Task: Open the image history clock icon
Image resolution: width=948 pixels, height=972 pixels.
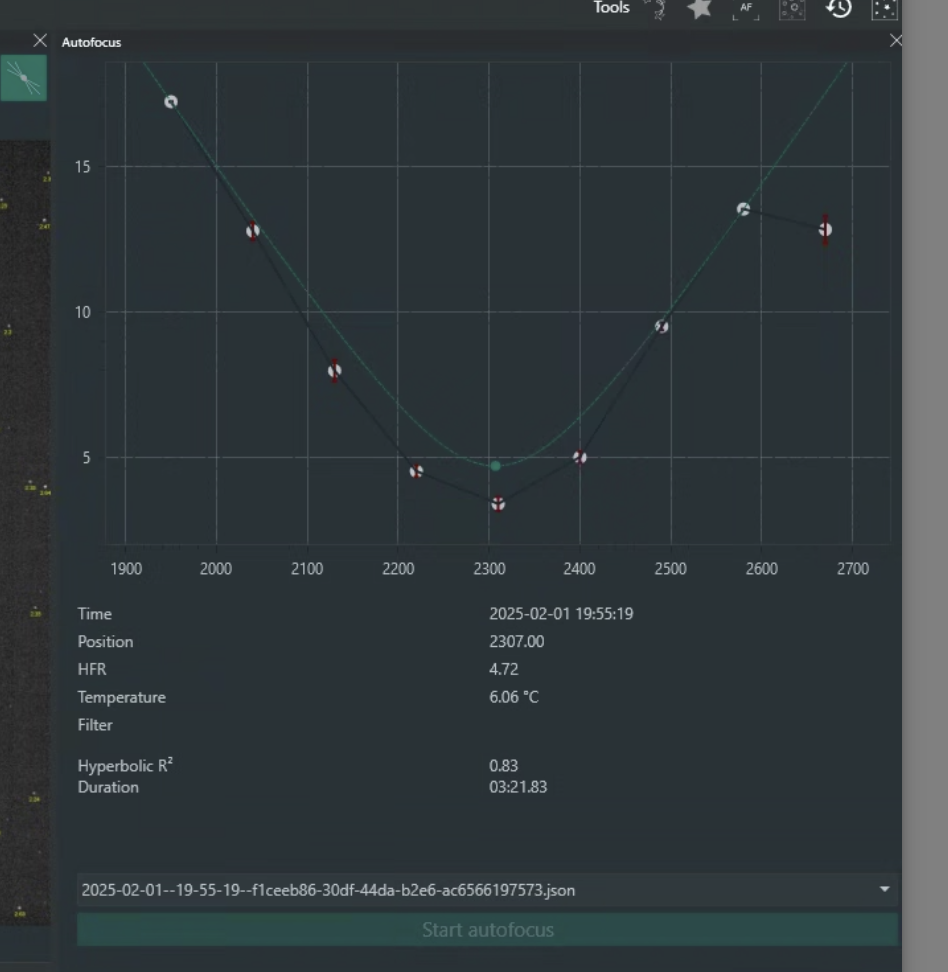Action: click(838, 9)
